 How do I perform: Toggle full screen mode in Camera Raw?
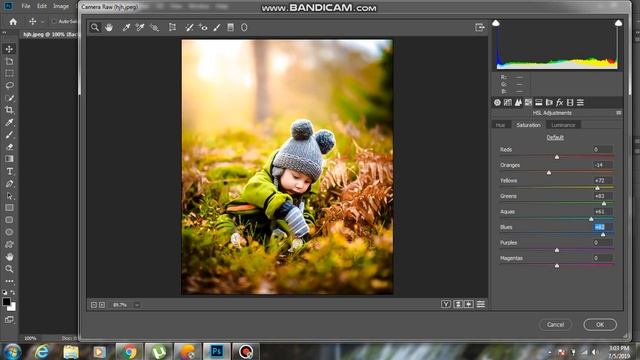click(x=480, y=27)
